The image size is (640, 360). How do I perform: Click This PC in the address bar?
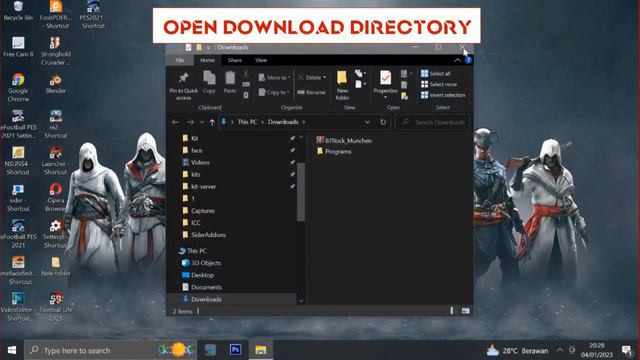point(247,122)
